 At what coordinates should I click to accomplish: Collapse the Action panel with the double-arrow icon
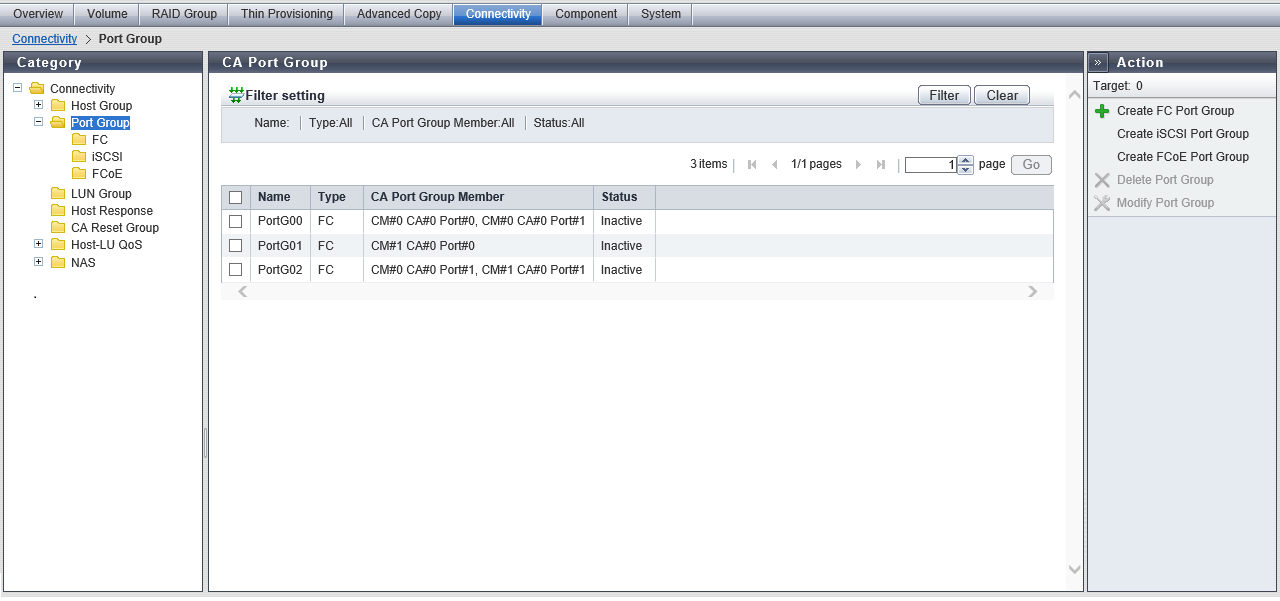1098,62
